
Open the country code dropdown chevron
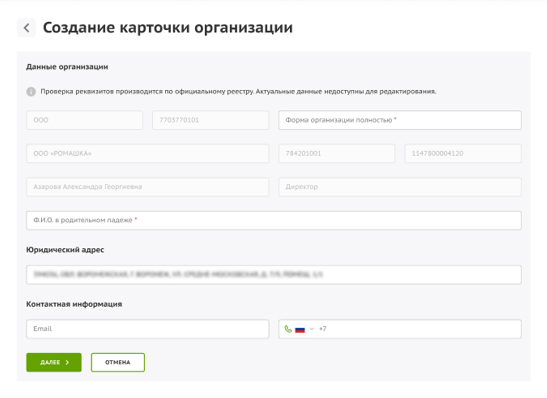coord(312,329)
